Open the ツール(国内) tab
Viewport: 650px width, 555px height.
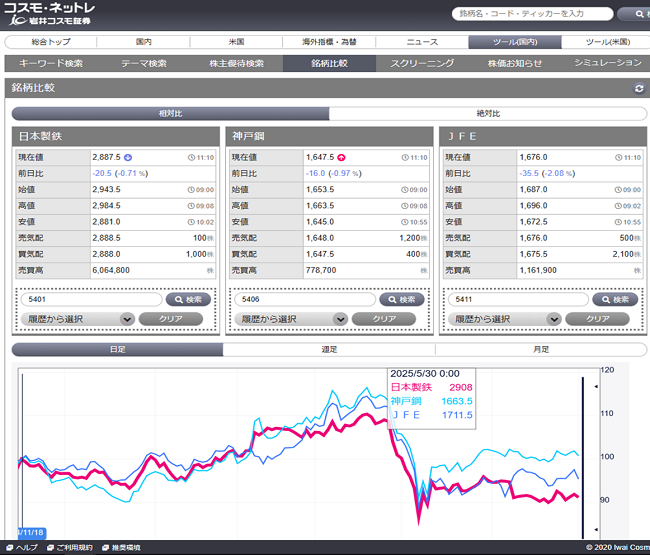point(515,42)
